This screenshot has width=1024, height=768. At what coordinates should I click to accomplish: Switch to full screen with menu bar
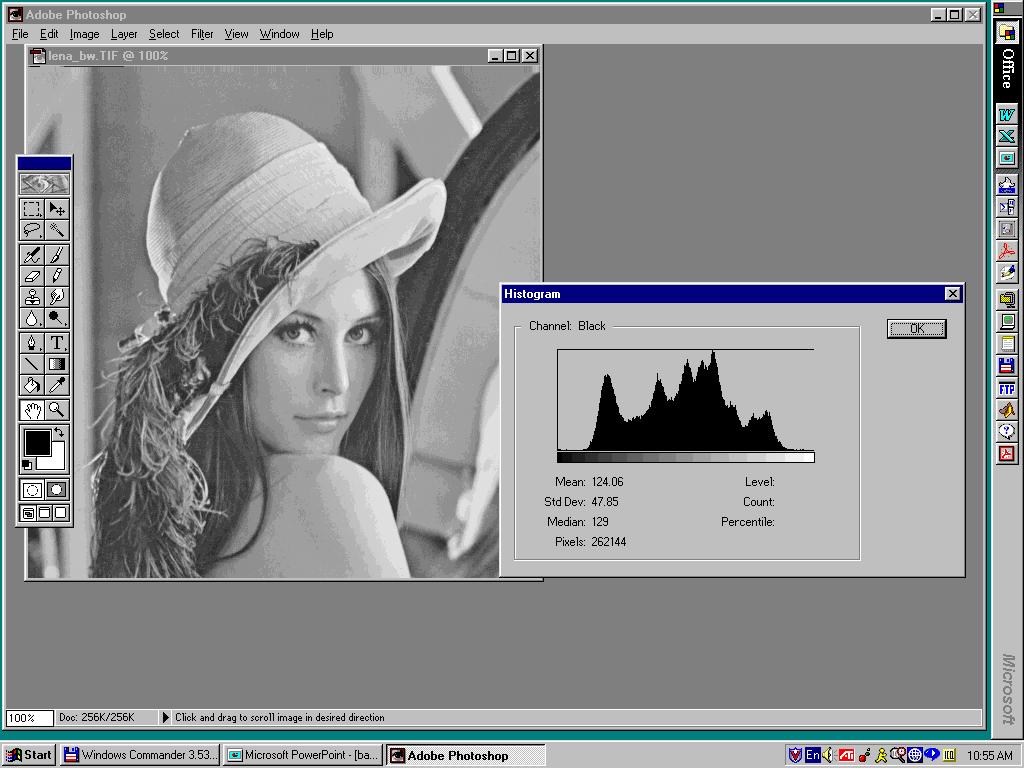tap(44, 513)
